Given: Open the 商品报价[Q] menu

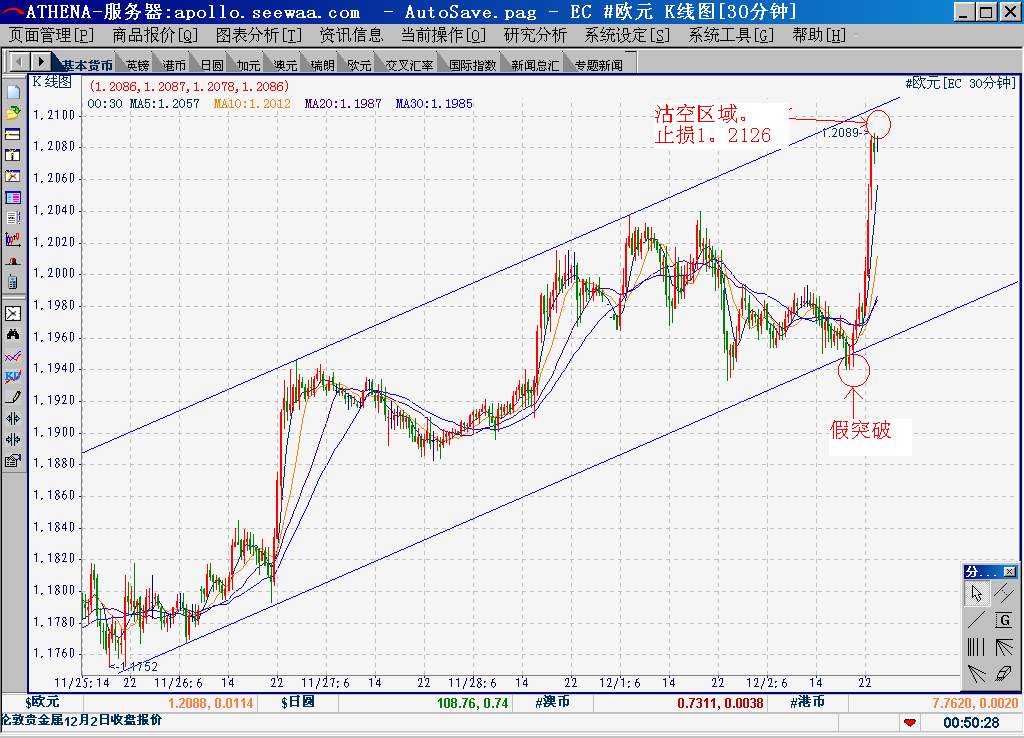Looking at the screenshot, I should click(155, 35).
